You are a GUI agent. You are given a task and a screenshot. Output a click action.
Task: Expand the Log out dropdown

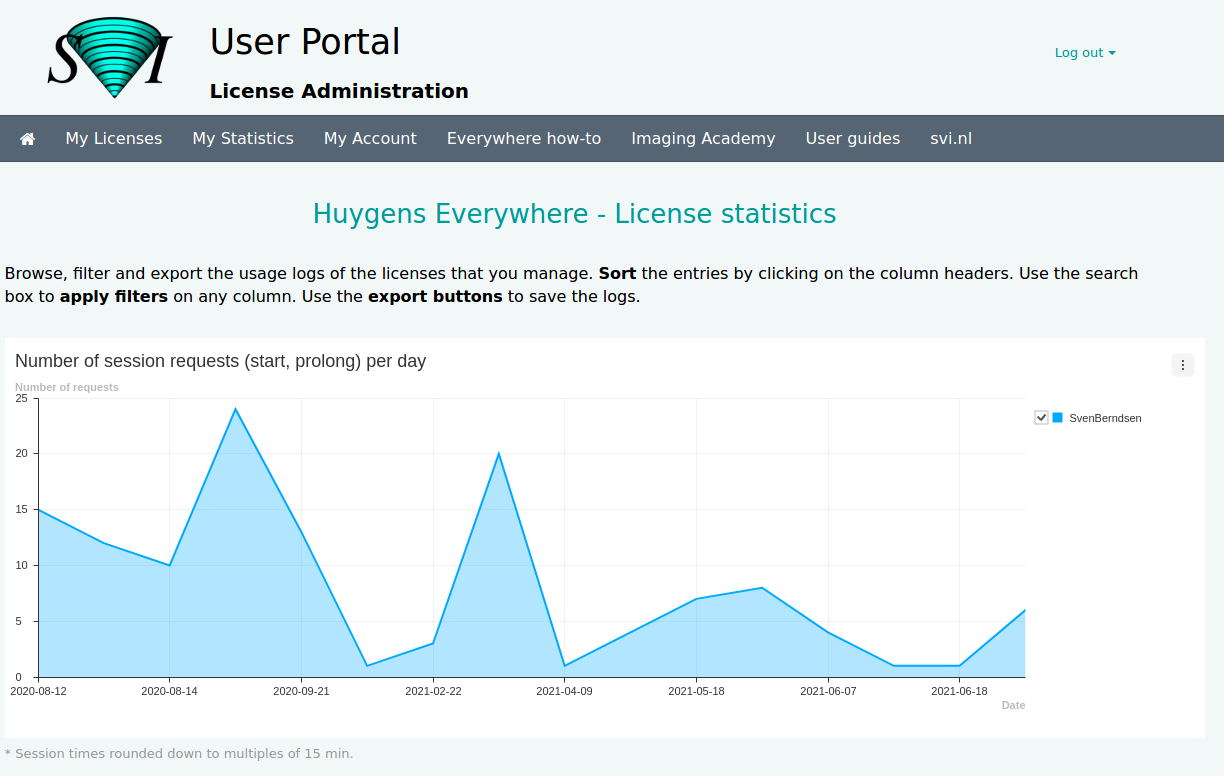tap(1085, 53)
